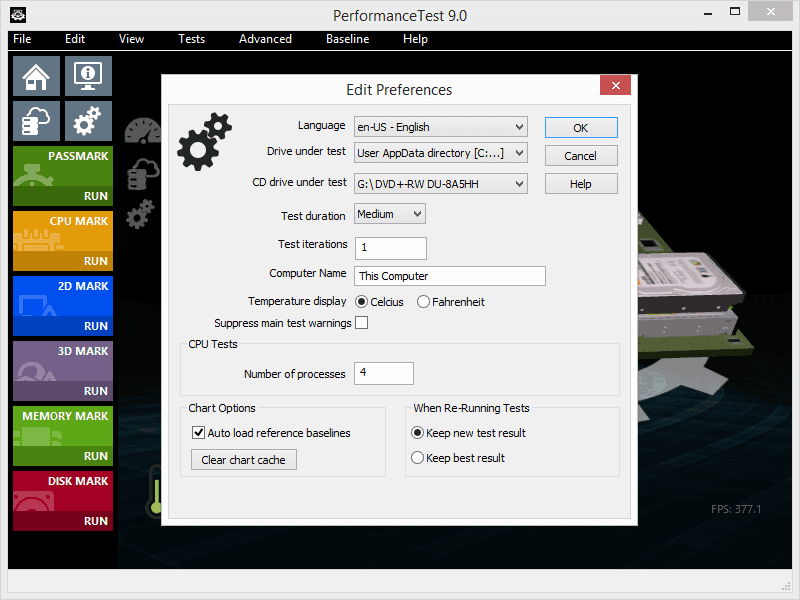Select Fahrenheit temperature display
This screenshot has width=800, height=600.
424,301
